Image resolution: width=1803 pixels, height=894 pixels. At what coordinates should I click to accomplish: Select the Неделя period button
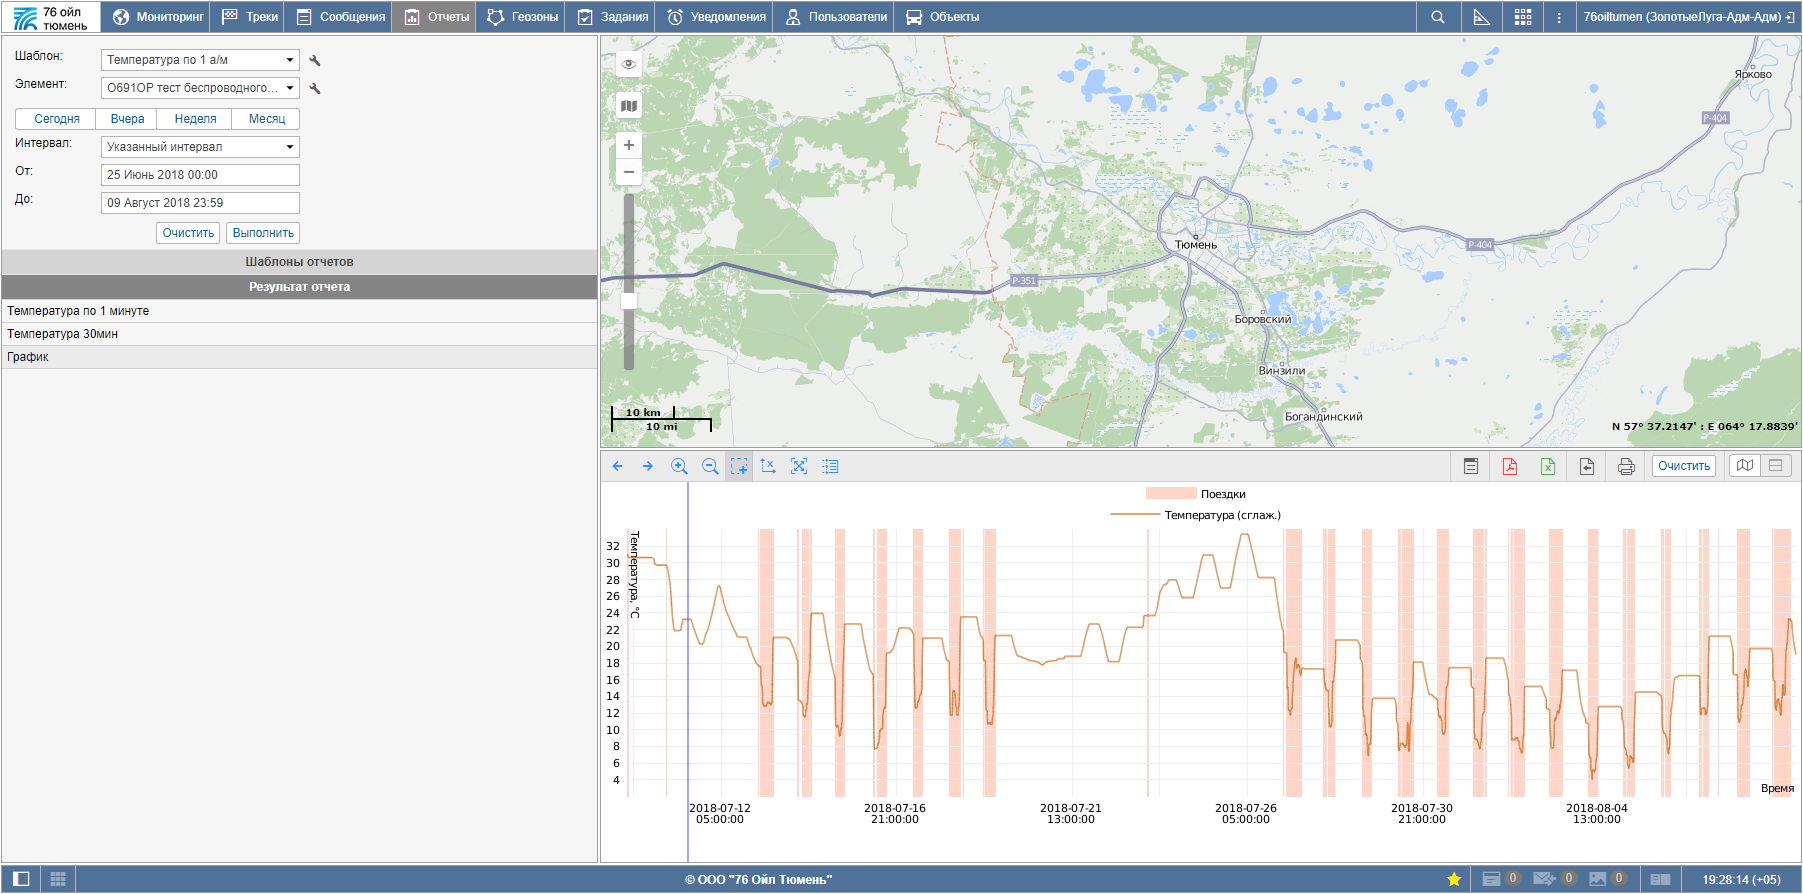[x=195, y=119]
